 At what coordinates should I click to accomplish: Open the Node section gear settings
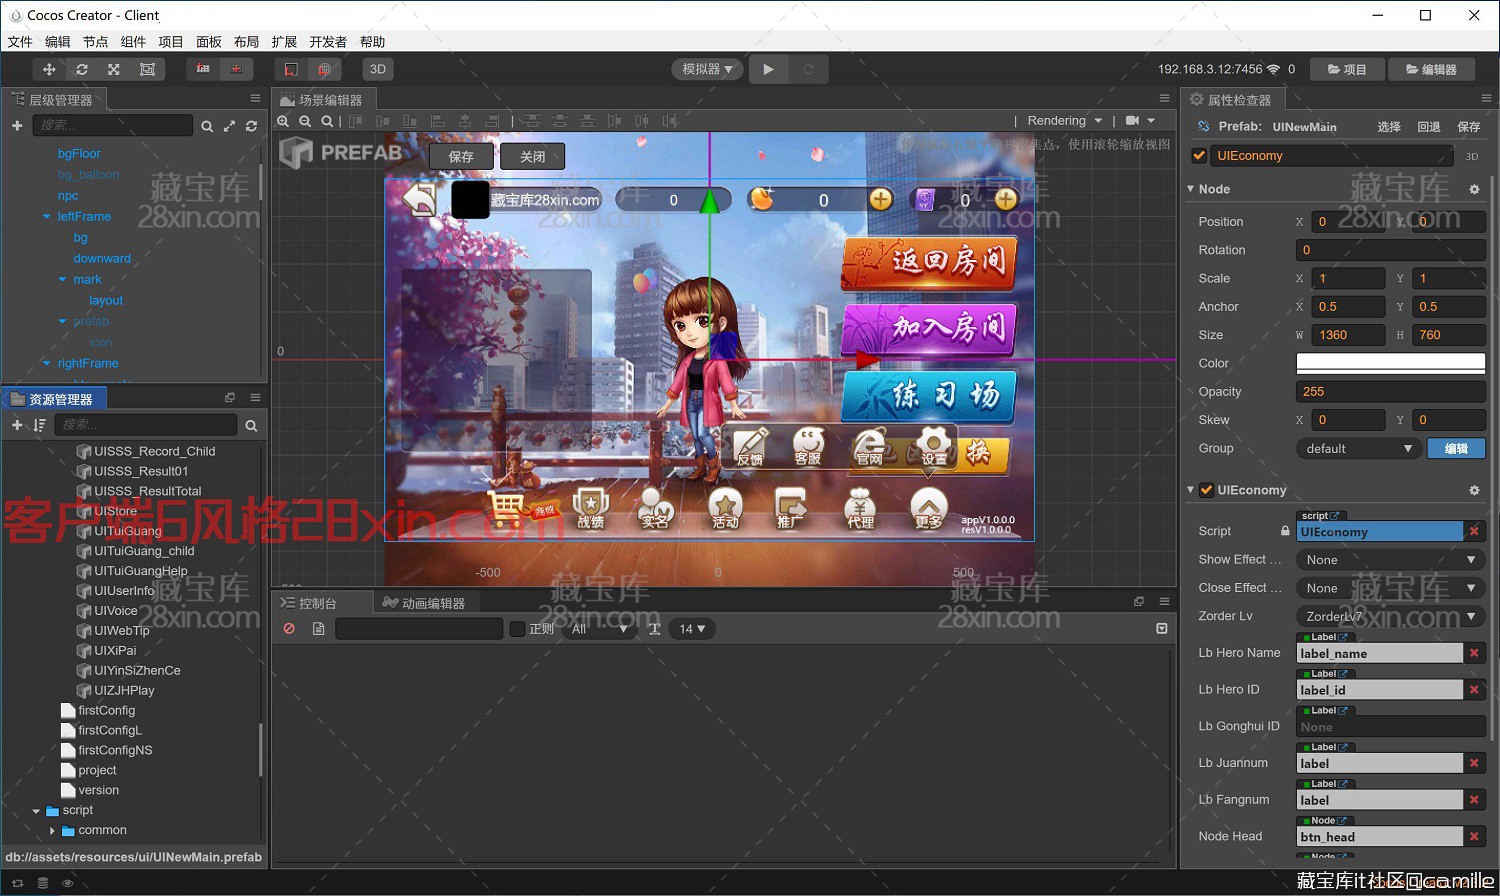pos(1474,189)
